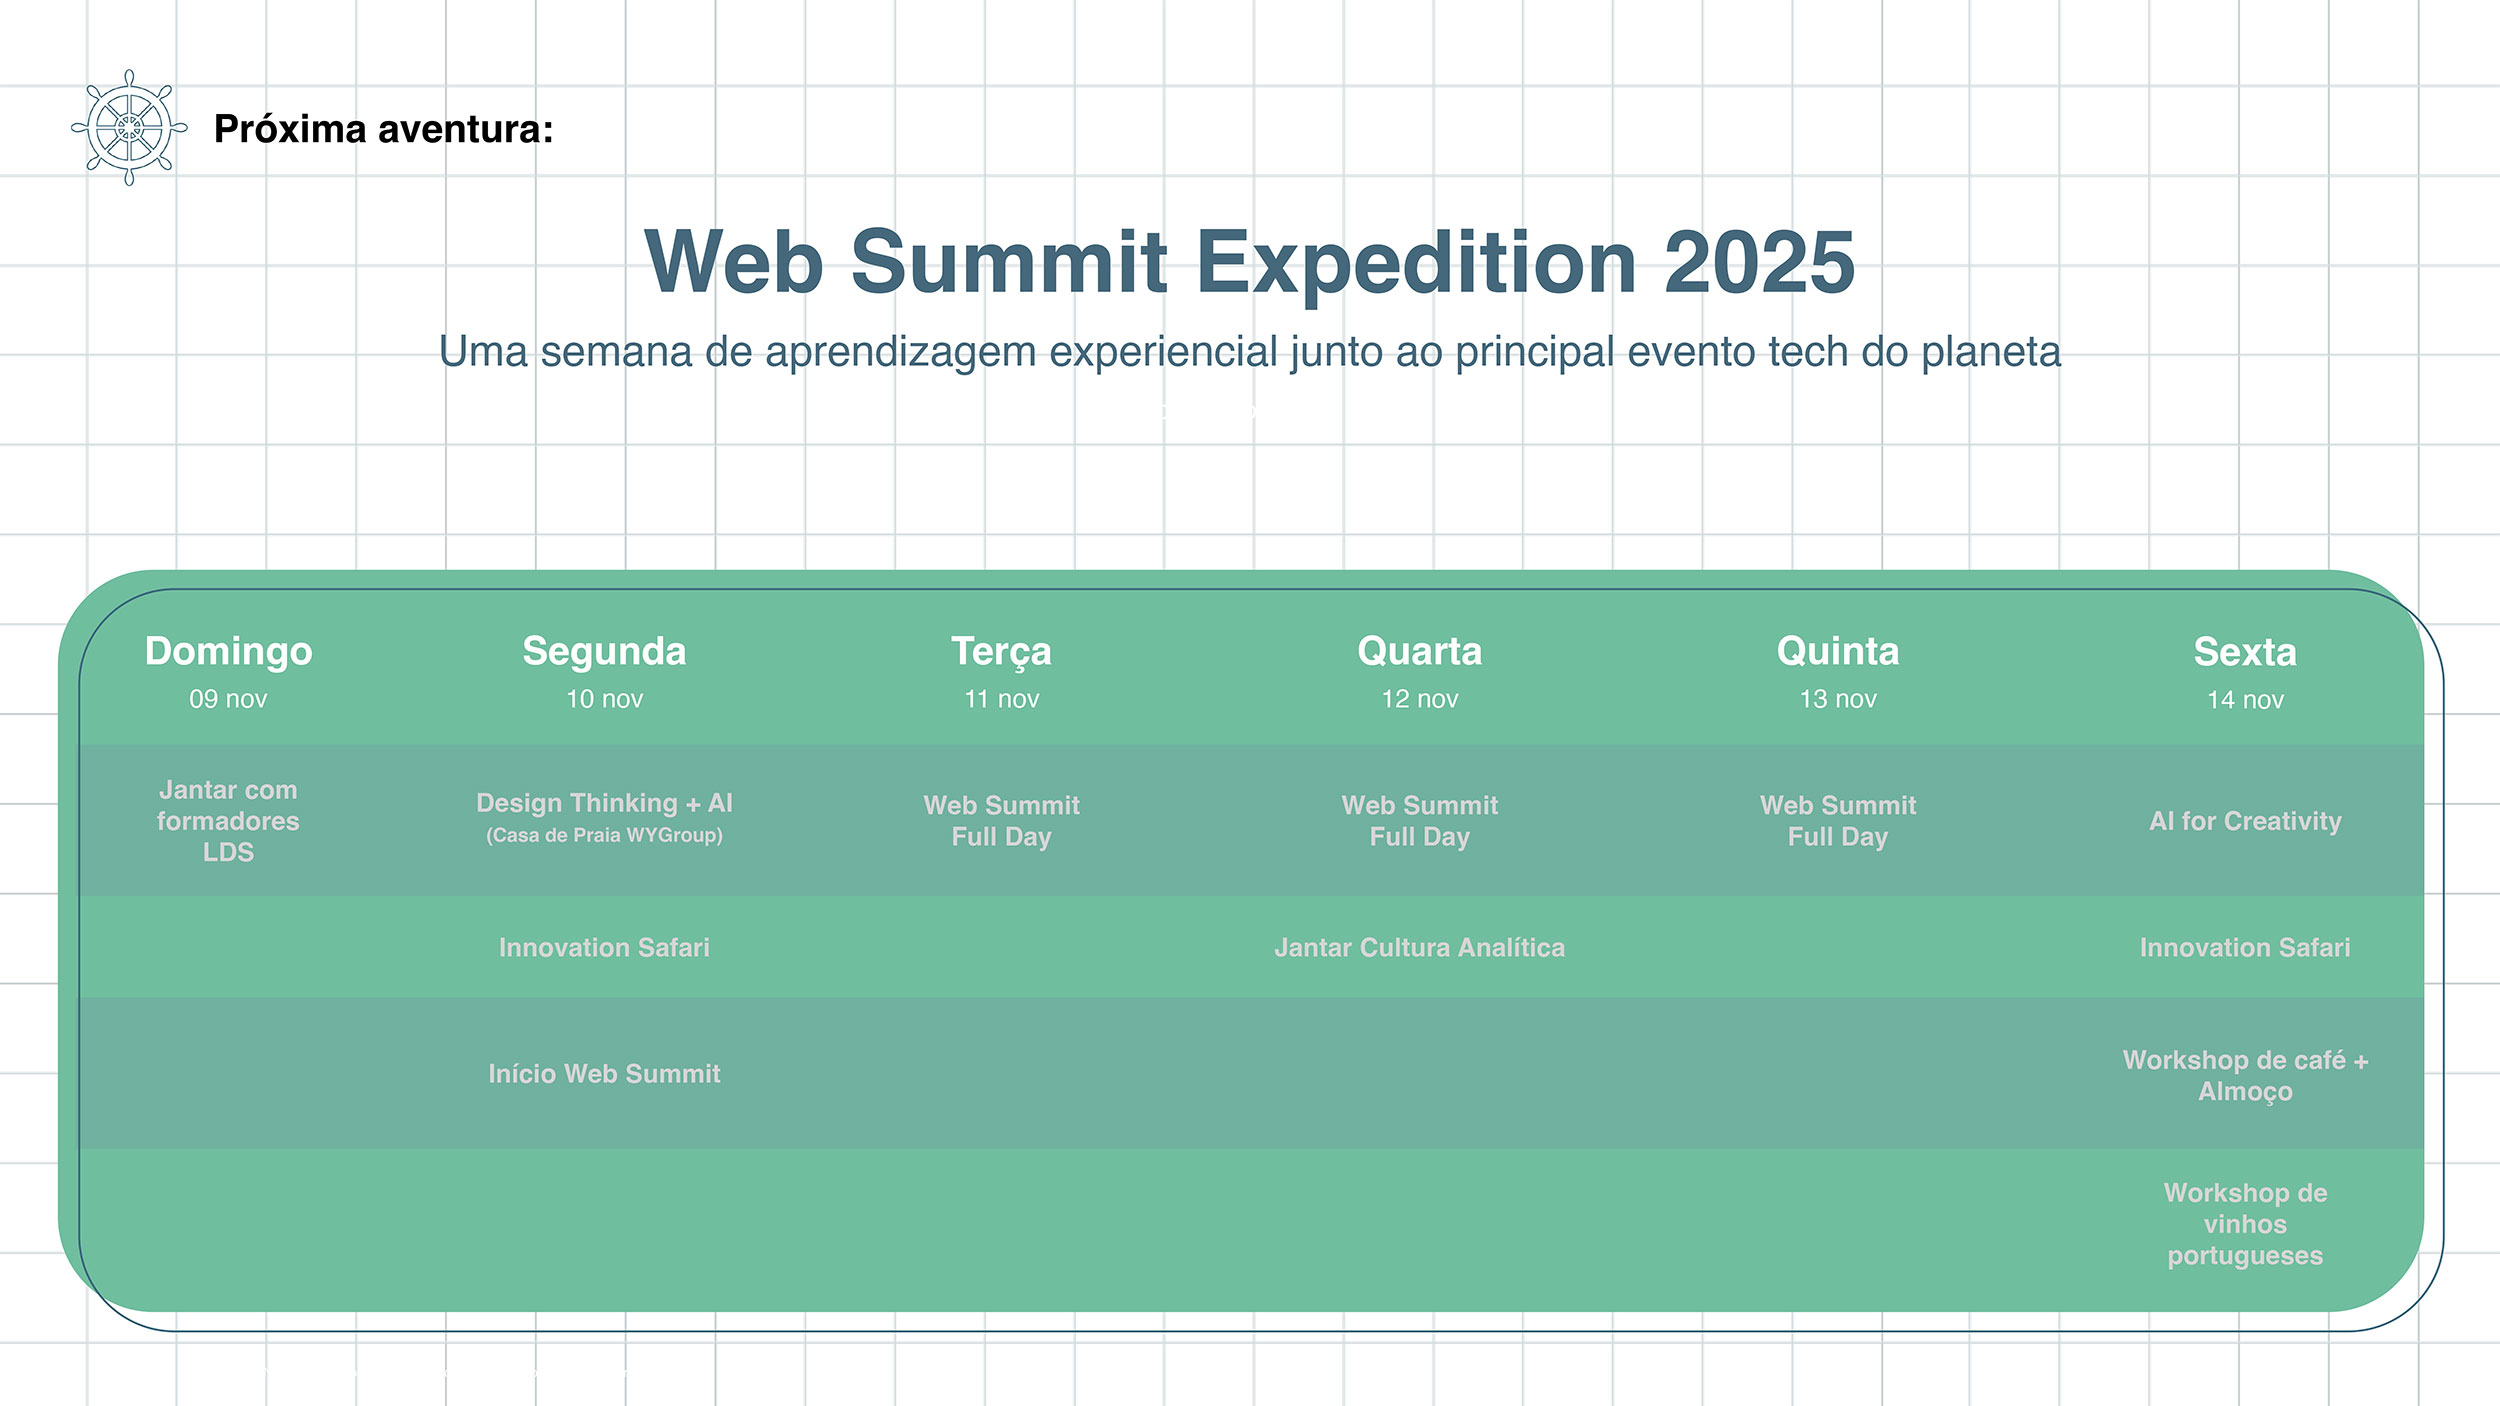Select the '10 nov' date
2500x1406 pixels.
pyautogui.click(x=604, y=699)
